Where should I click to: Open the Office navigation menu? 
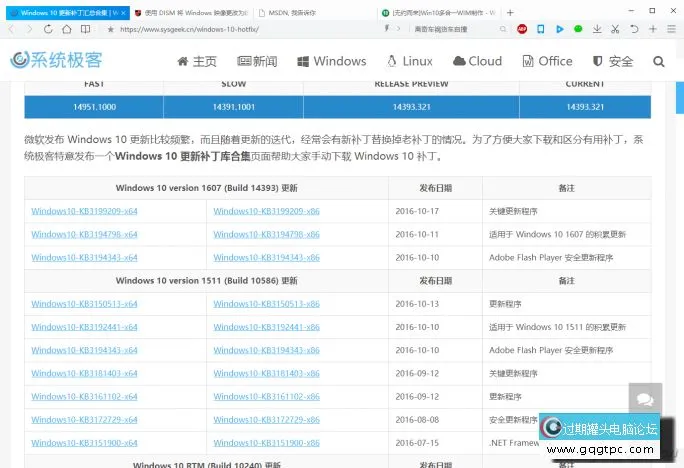pyautogui.click(x=547, y=61)
